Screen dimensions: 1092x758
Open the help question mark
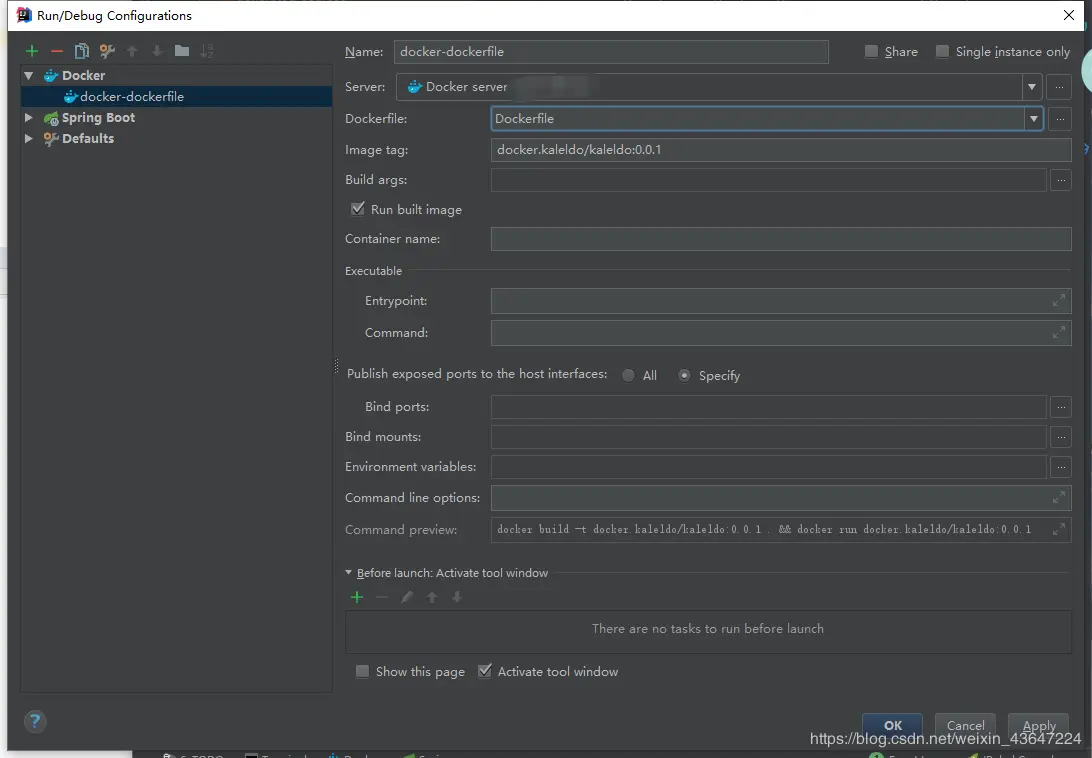pyautogui.click(x=35, y=721)
